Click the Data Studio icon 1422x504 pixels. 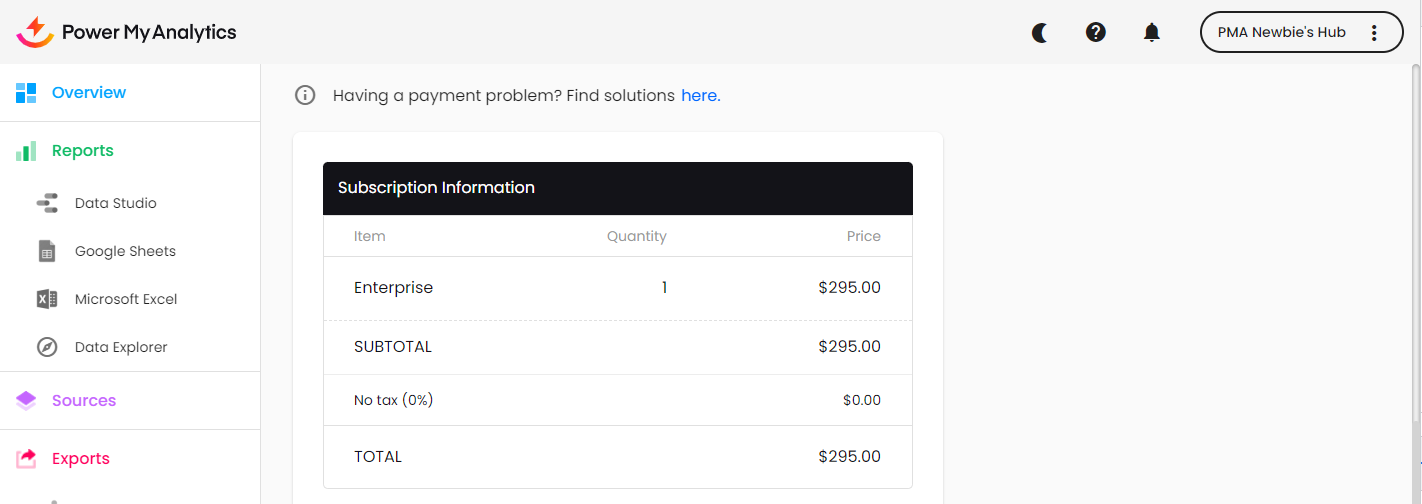(x=47, y=203)
